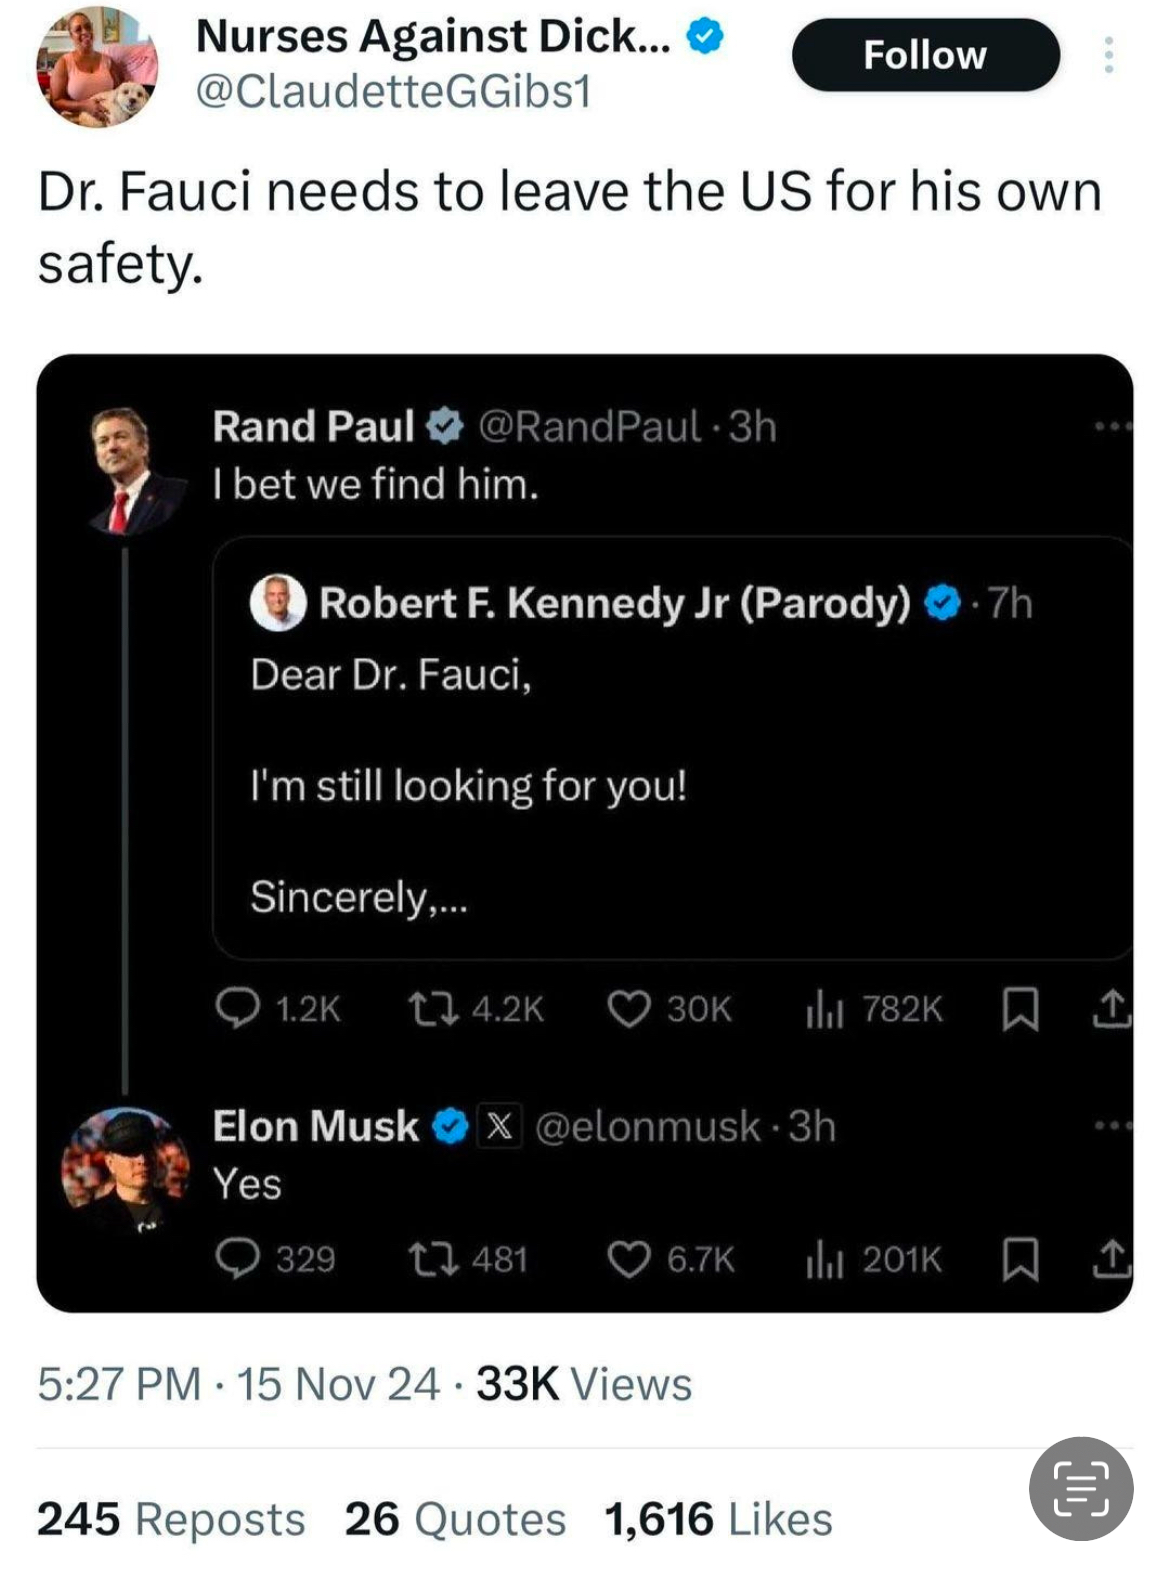Tap the share icon on Rand Paul's tweet
Screen dimensions: 1170x1575
click(1111, 1008)
